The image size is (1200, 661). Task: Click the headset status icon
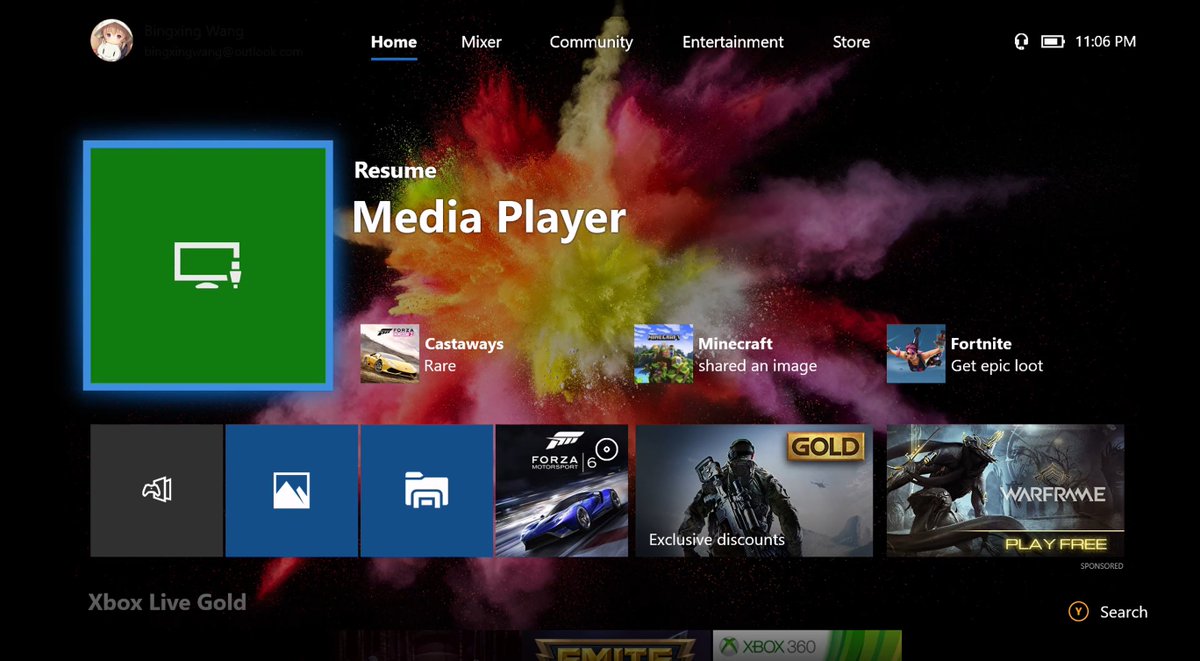1021,42
